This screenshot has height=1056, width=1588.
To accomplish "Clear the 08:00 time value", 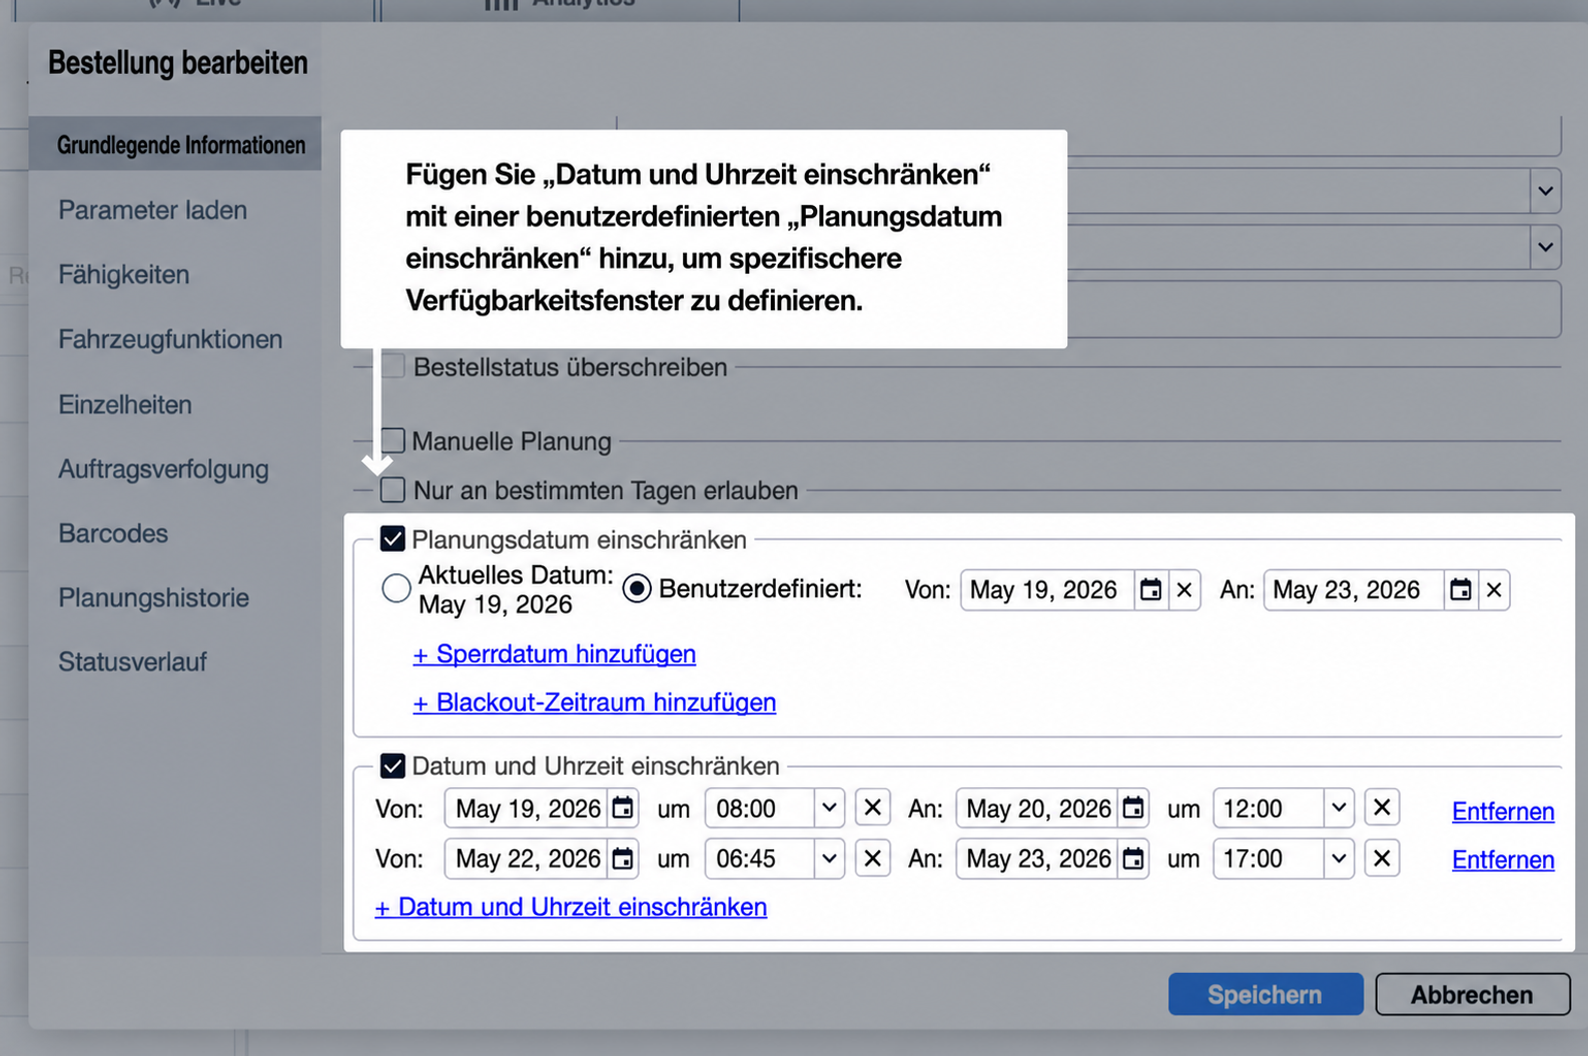I will tap(873, 808).
